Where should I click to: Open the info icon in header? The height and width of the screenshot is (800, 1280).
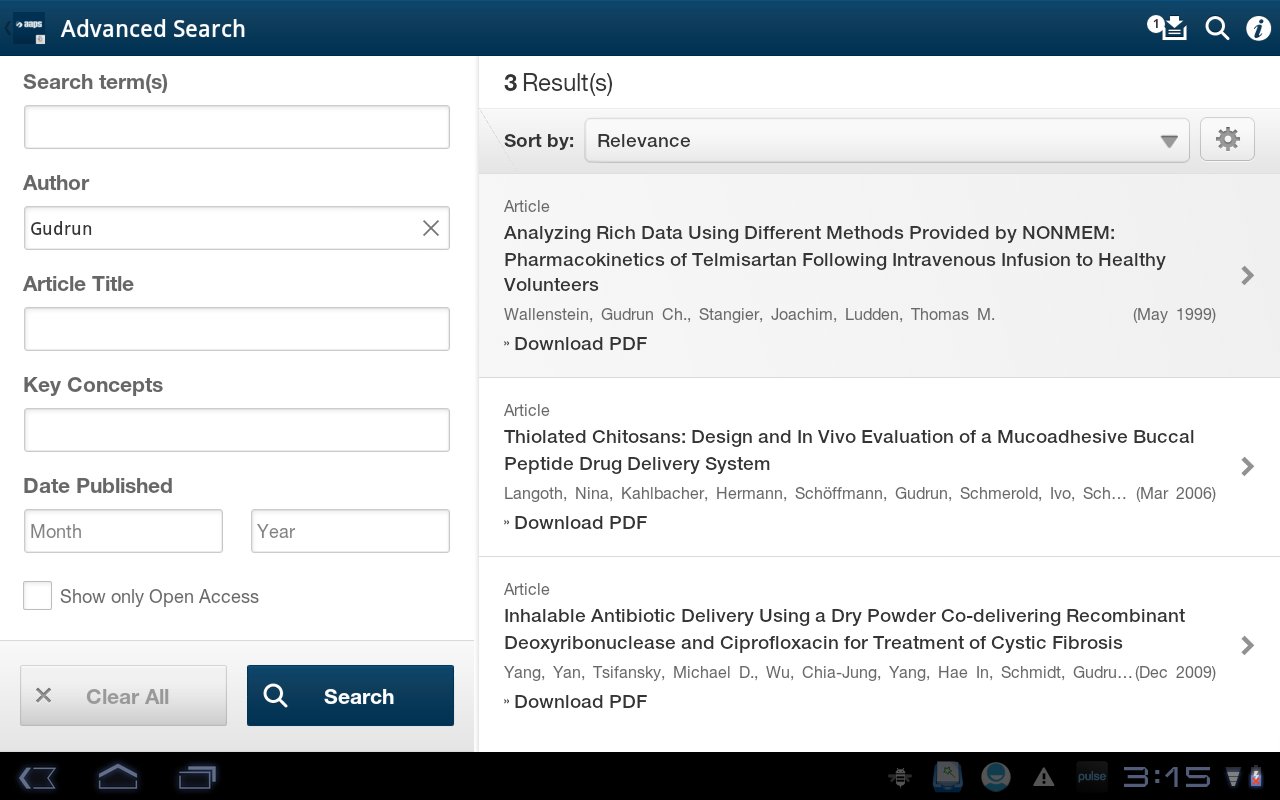point(1258,28)
